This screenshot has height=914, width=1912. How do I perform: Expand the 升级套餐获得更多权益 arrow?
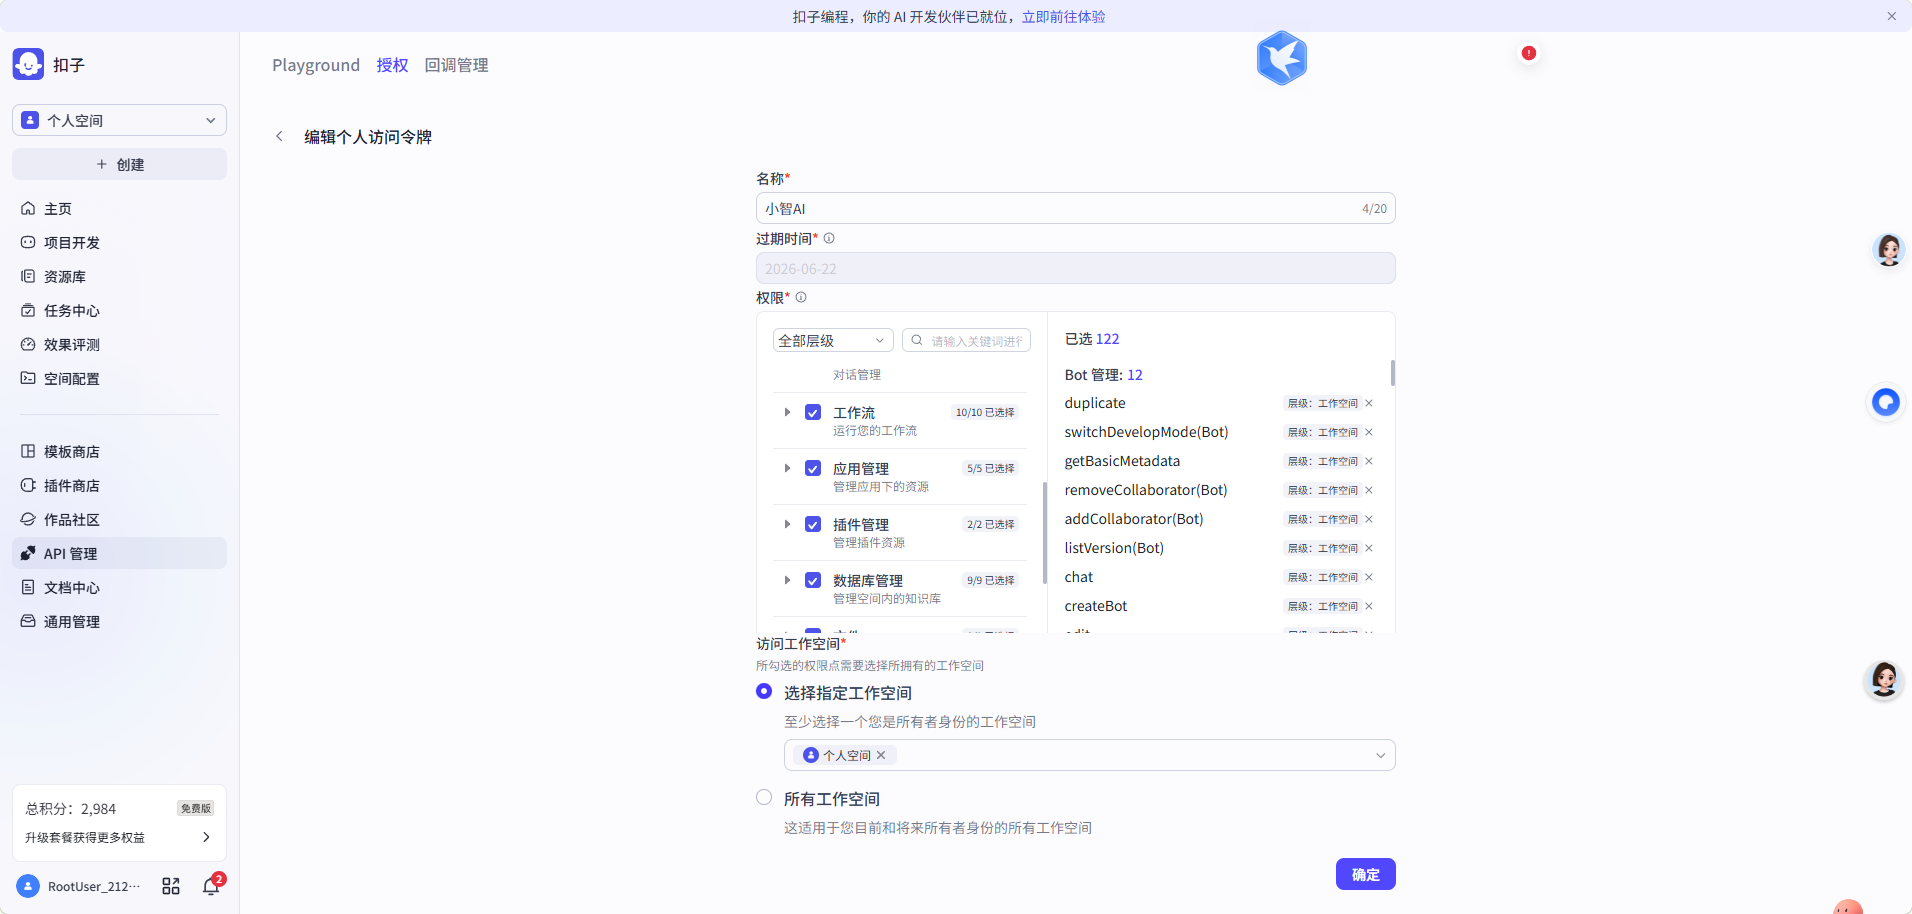206,837
